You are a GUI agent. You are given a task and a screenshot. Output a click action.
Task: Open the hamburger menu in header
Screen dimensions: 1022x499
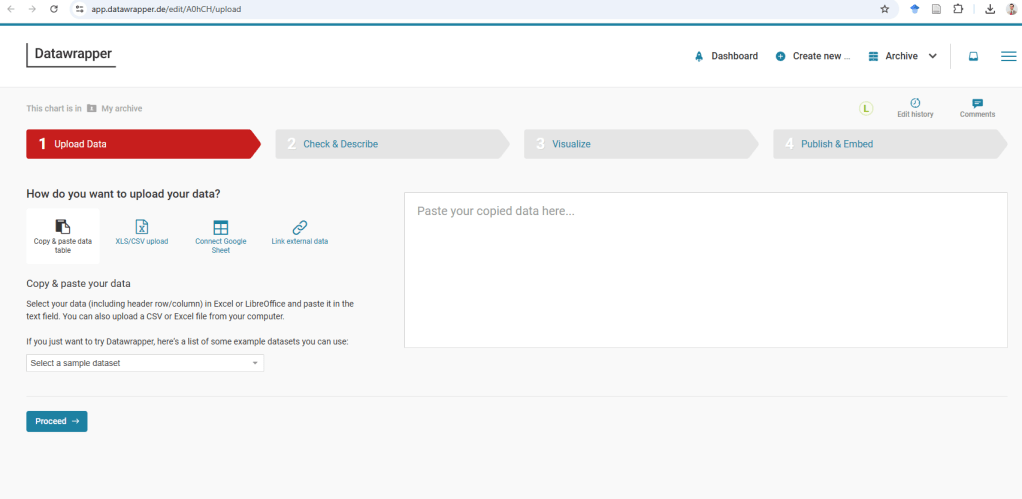click(1008, 56)
